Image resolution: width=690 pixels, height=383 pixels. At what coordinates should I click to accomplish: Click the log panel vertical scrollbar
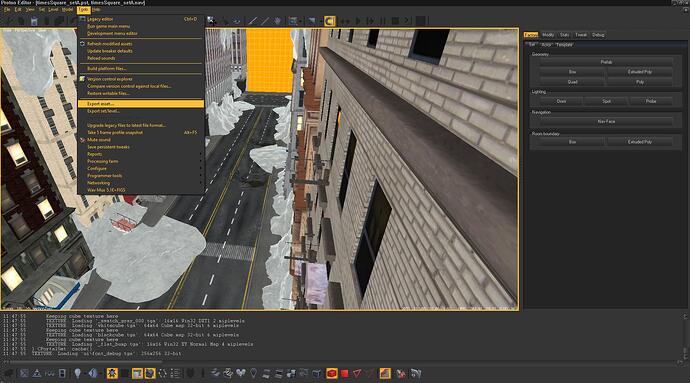click(685, 337)
